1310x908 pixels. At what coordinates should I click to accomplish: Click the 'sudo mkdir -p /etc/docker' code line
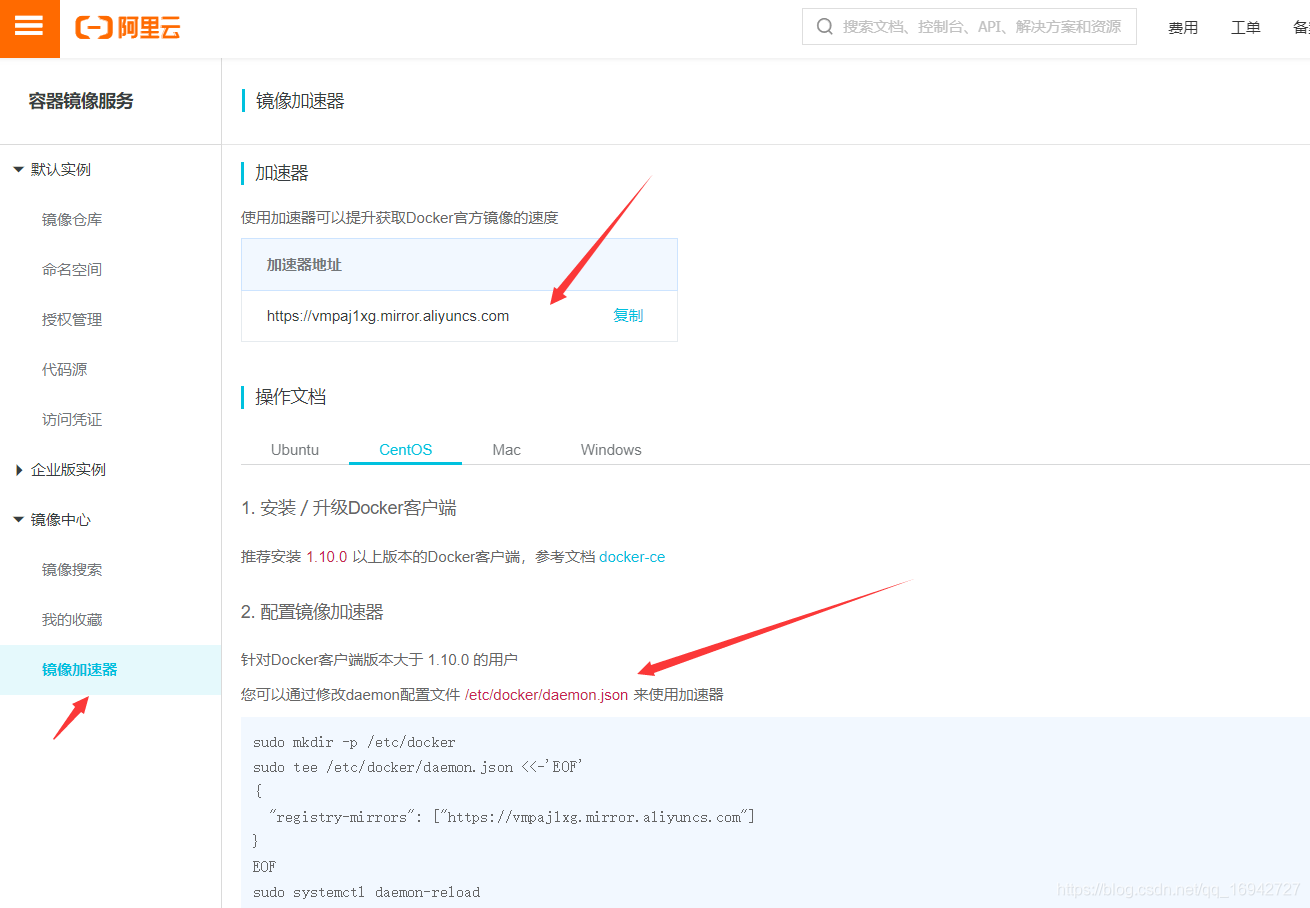[x=354, y=743]
